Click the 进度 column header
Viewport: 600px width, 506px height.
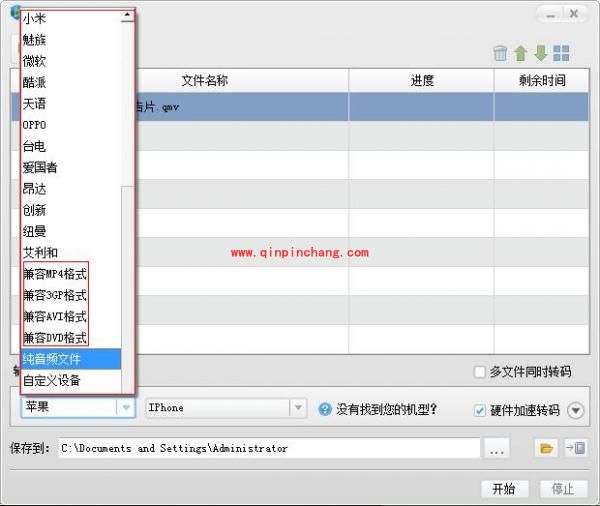pyautogui.click(x=421, y=81)
